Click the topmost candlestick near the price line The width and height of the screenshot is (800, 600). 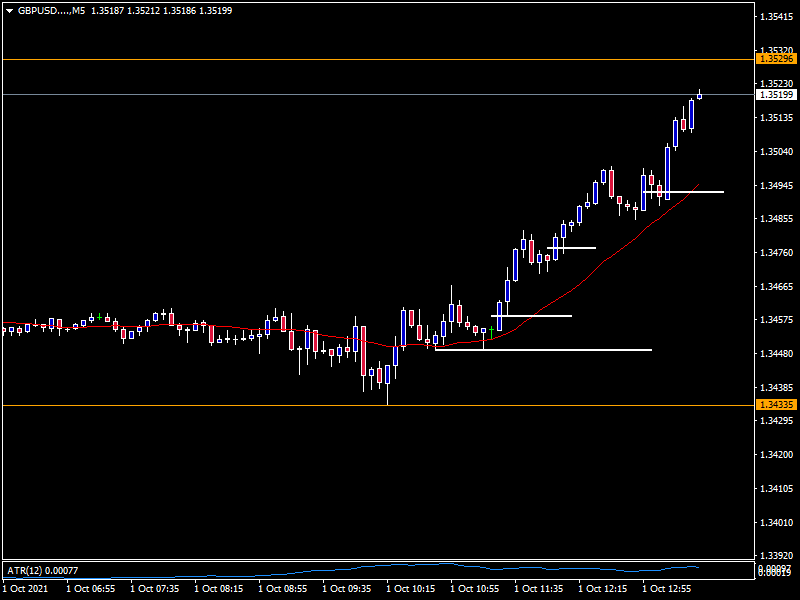(698, 94)
